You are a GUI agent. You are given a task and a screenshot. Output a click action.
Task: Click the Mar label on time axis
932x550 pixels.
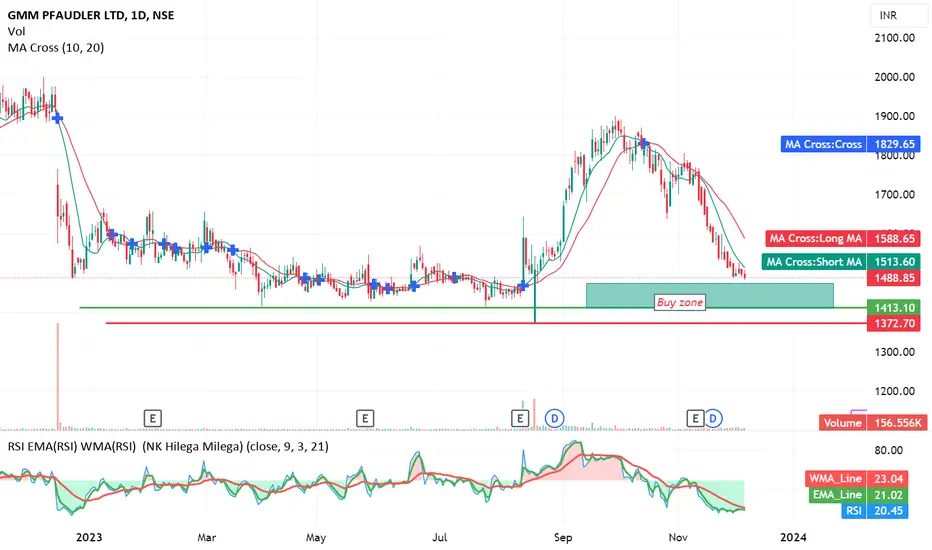(x=206, y=538)
